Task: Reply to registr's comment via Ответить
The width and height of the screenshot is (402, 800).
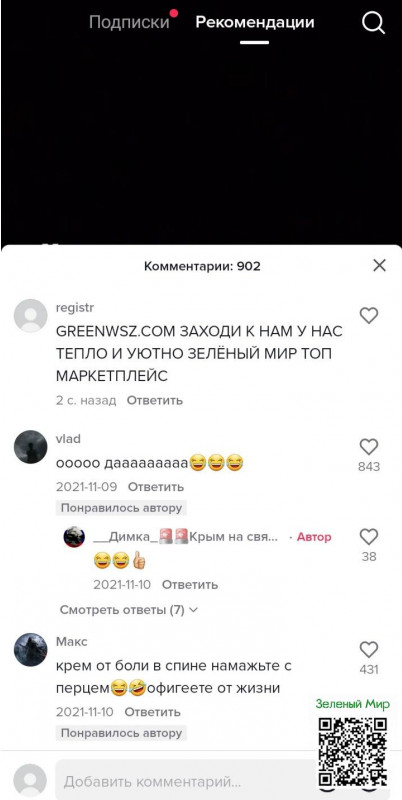Action: pyautogui.click(x=155, y=401)
